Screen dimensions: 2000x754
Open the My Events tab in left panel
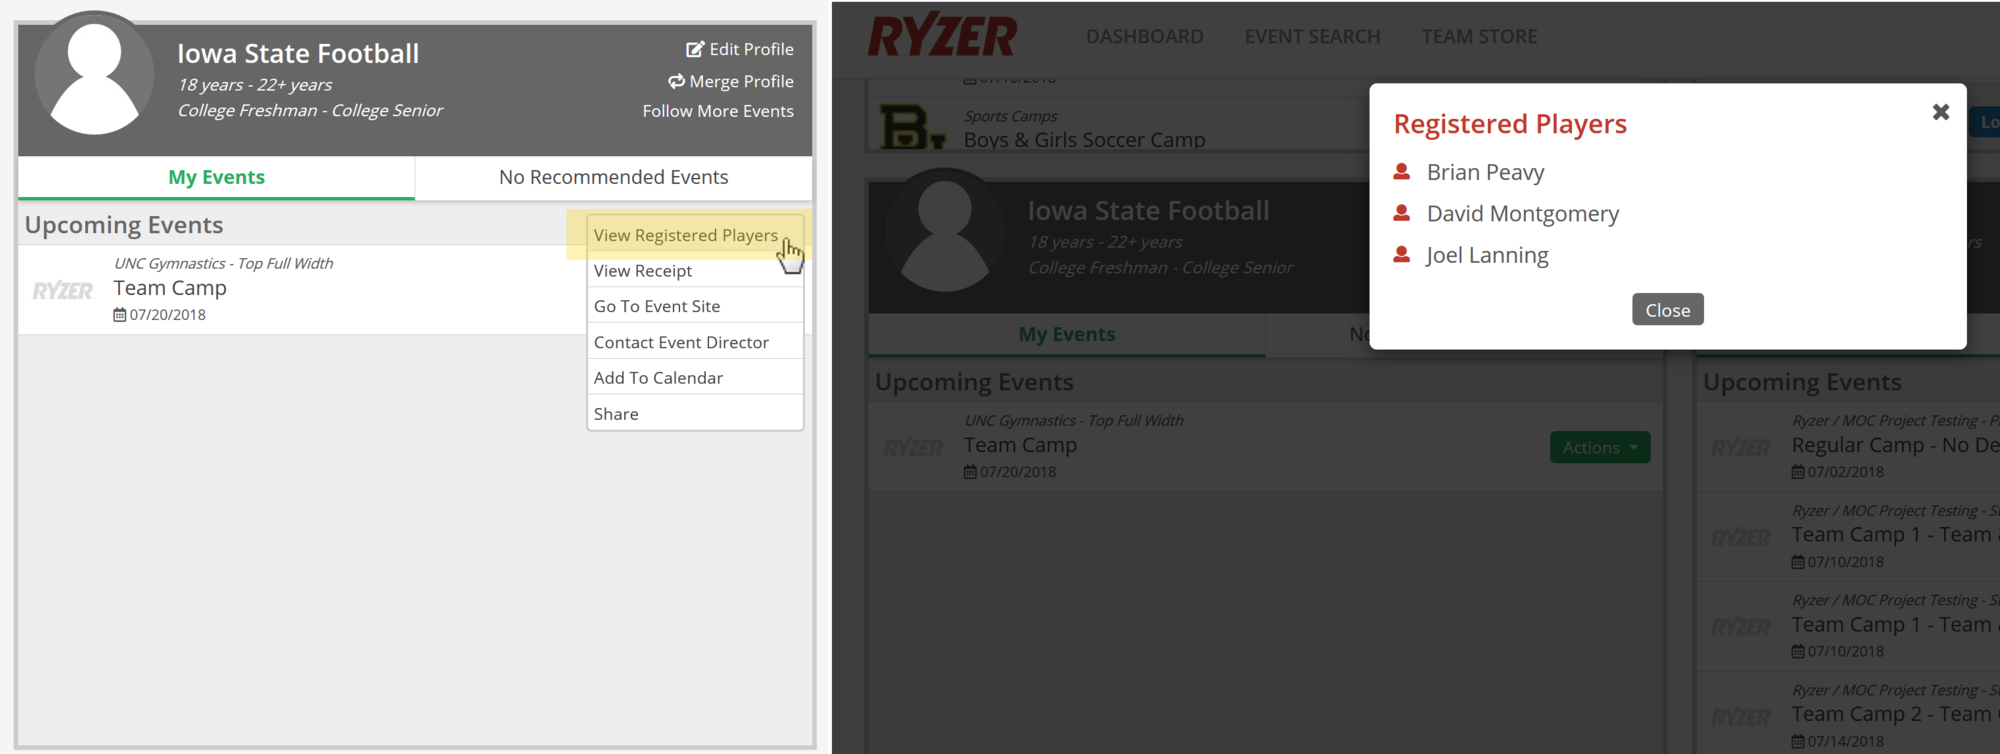(216, 177)
